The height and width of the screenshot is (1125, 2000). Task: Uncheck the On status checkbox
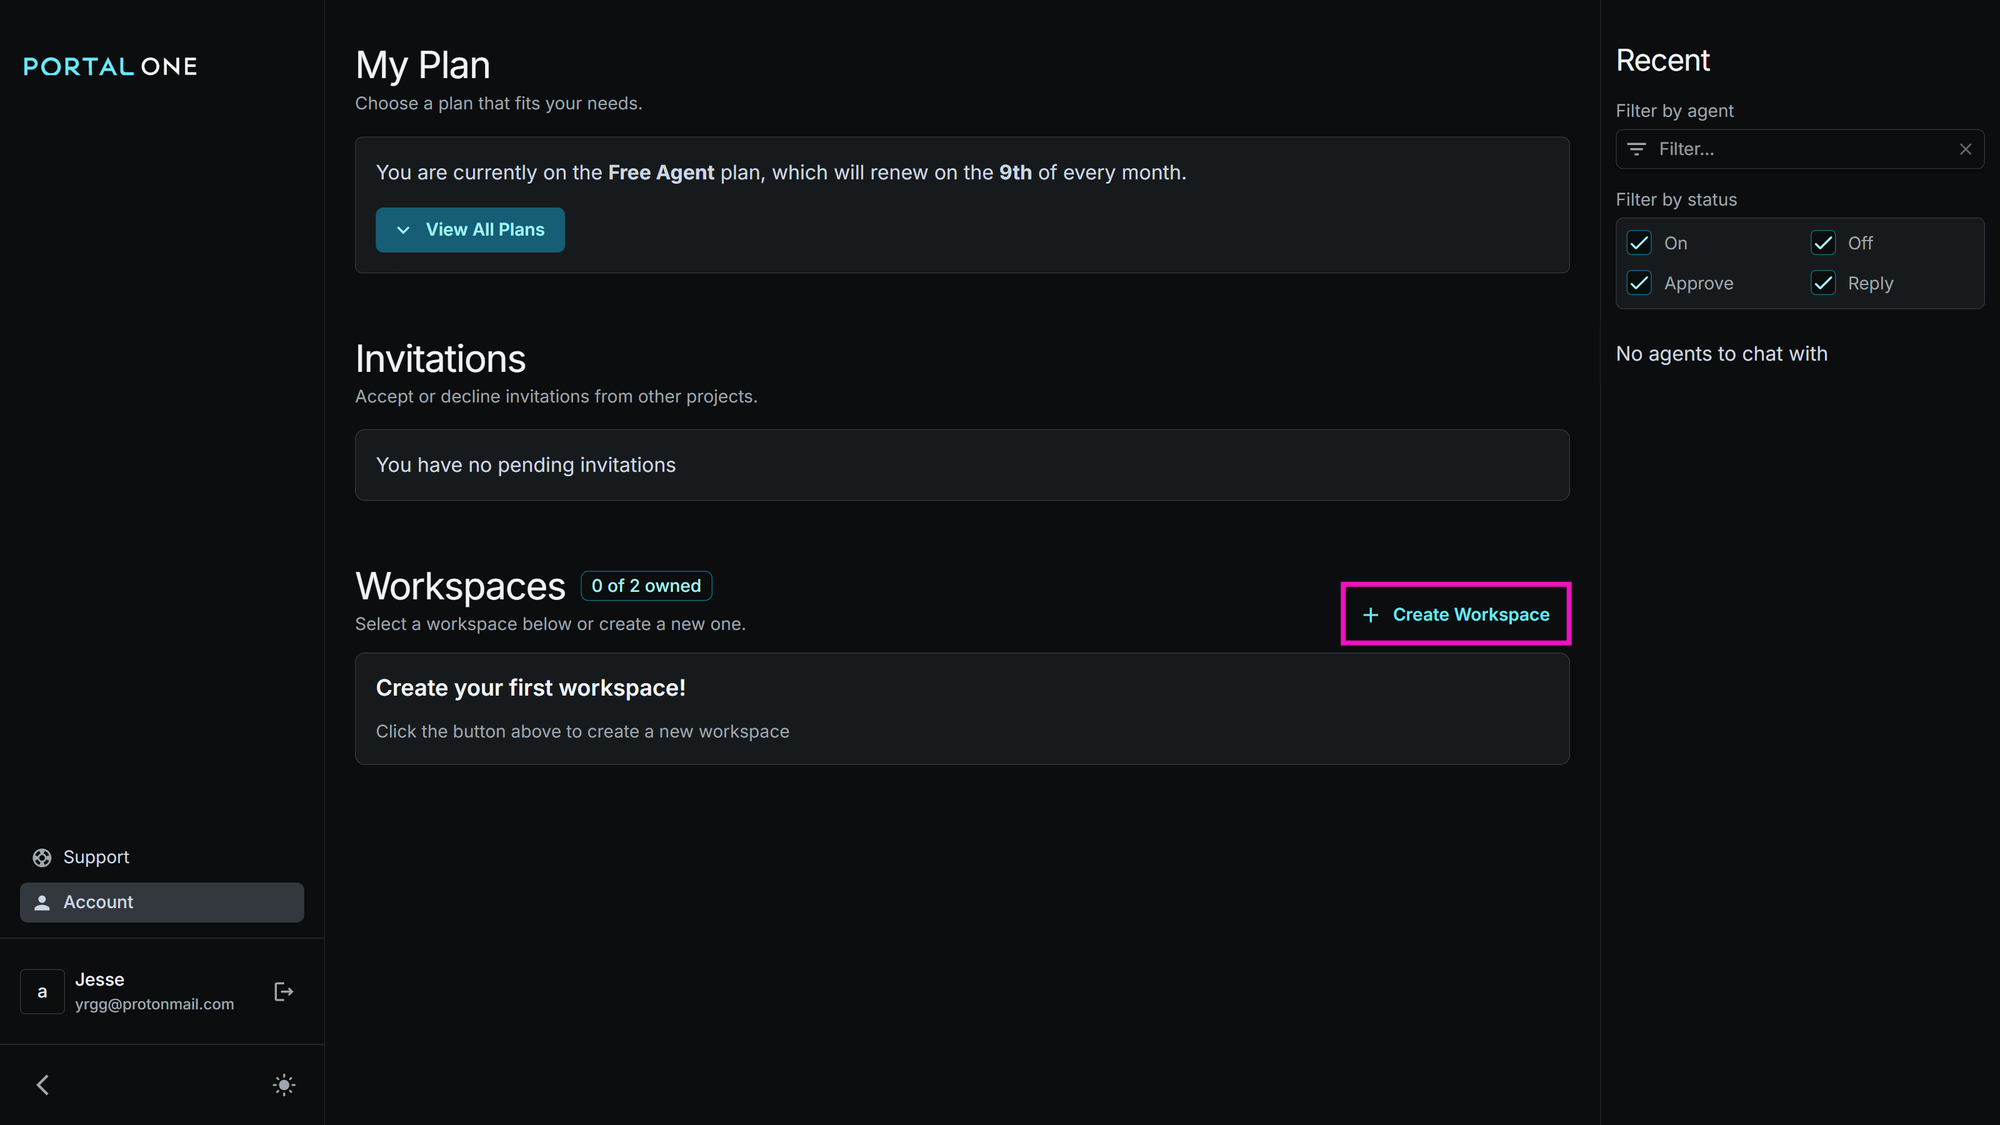[1639, 243]
